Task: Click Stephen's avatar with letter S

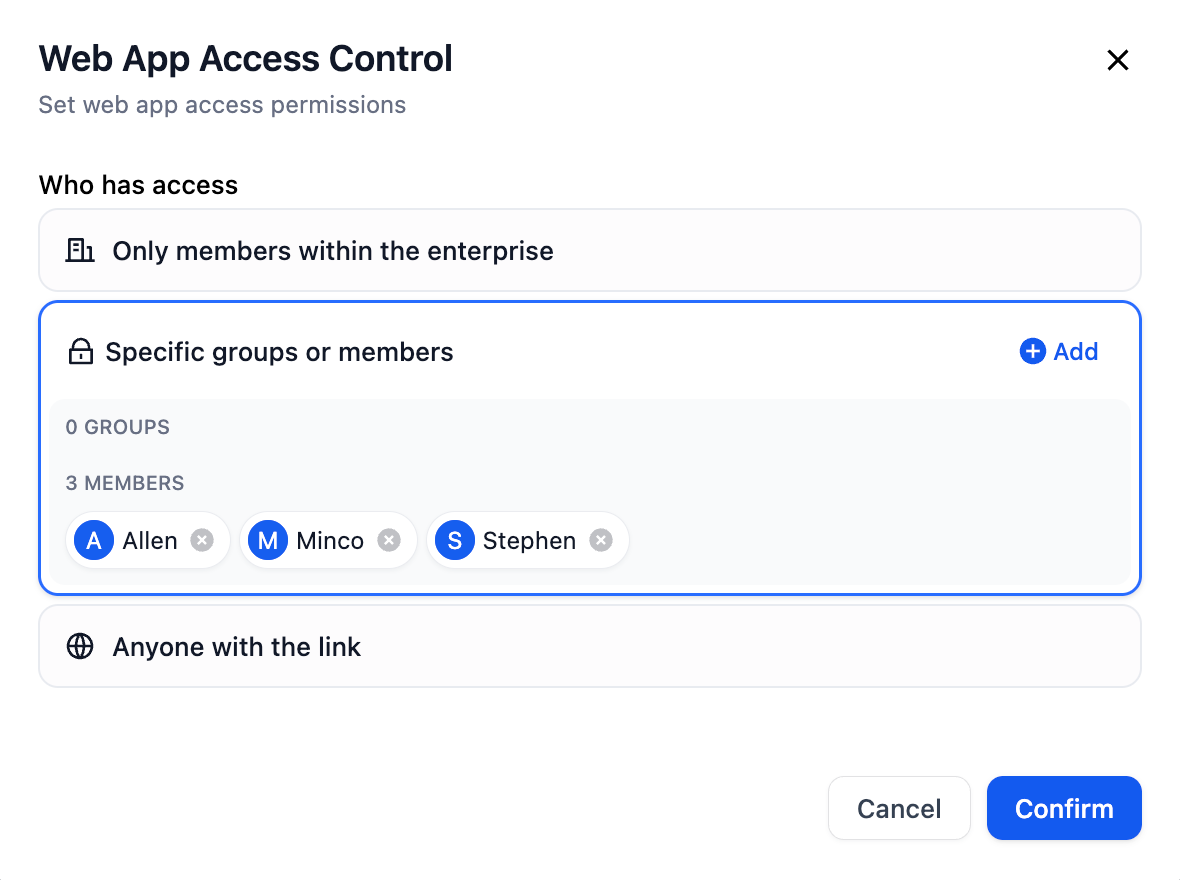Action: click(x=455, y=540)
